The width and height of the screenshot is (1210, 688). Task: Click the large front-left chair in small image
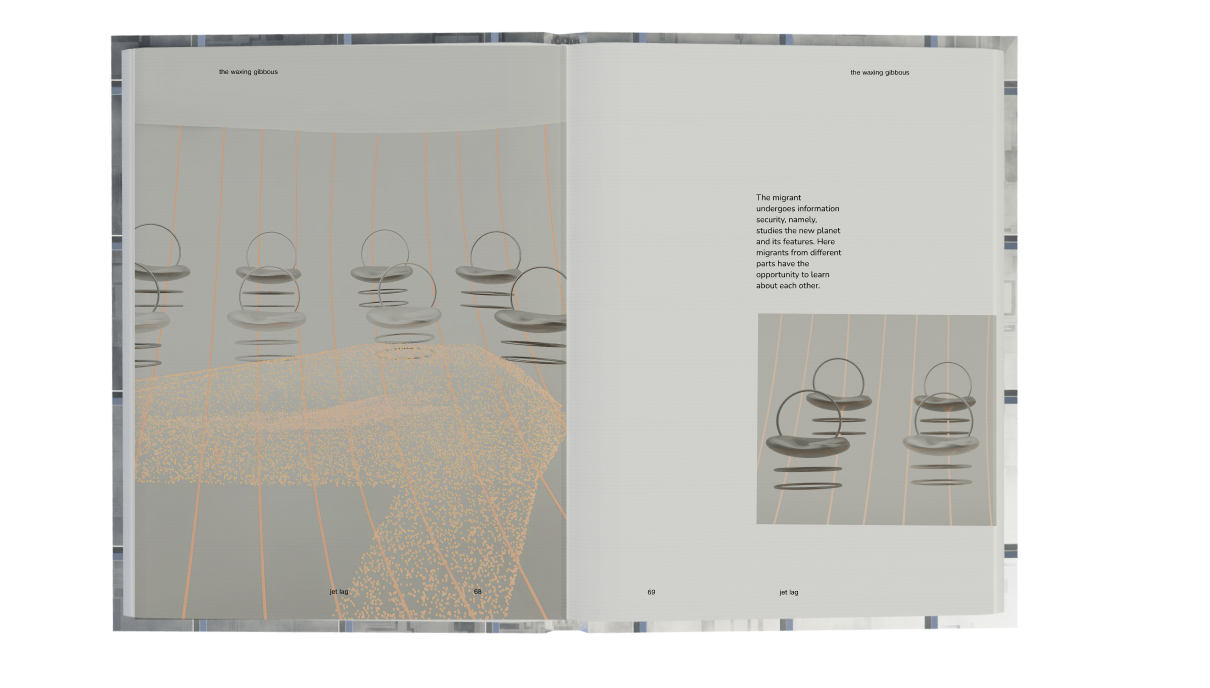tap(807, 441)
